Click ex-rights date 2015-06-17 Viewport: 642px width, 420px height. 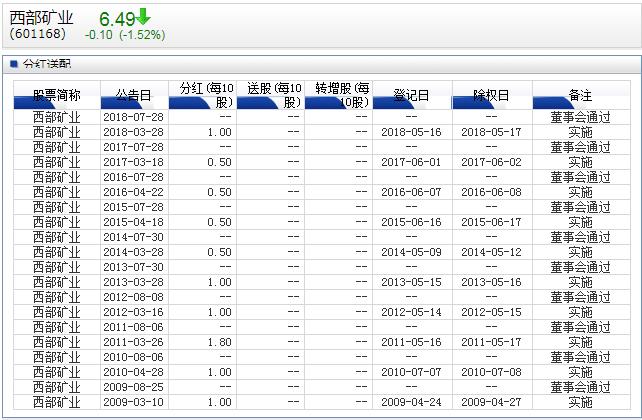coord(491,222)
